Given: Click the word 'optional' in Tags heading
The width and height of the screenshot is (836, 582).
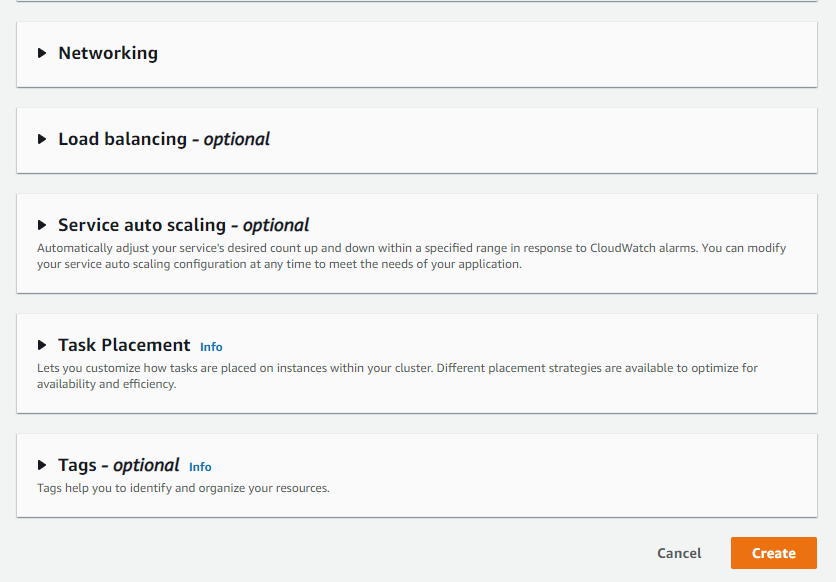Looking at the screenshot, I should tap(146, 465).
